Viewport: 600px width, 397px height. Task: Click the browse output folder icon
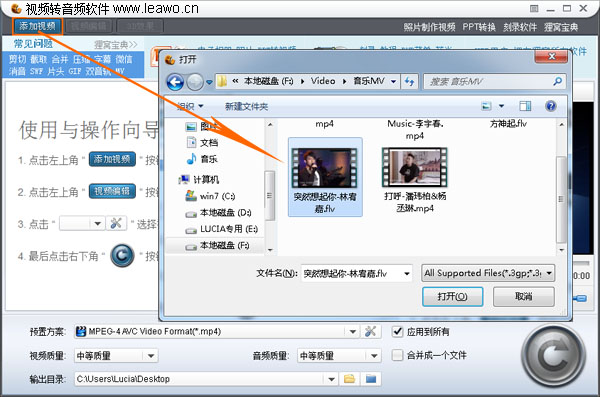[349, 379]
